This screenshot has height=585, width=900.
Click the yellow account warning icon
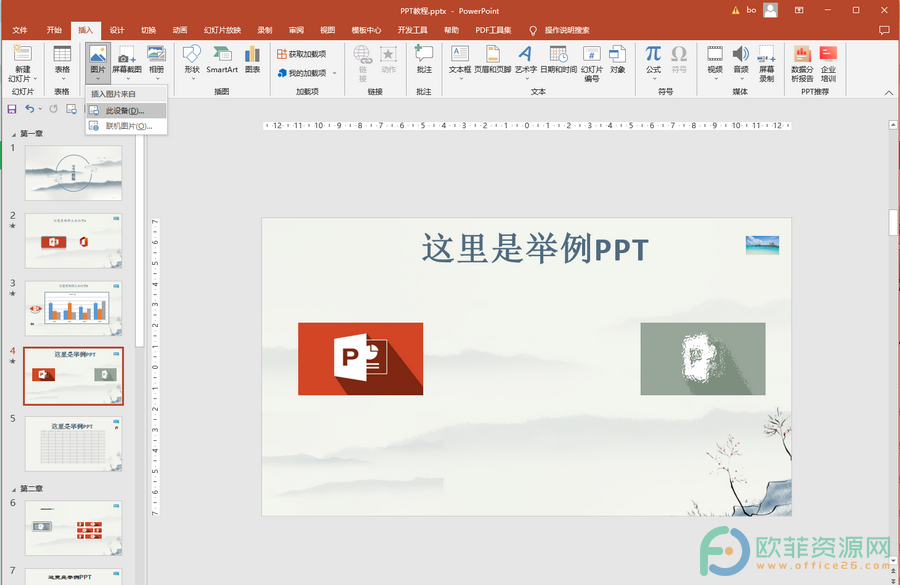click(x=736, y=10)
